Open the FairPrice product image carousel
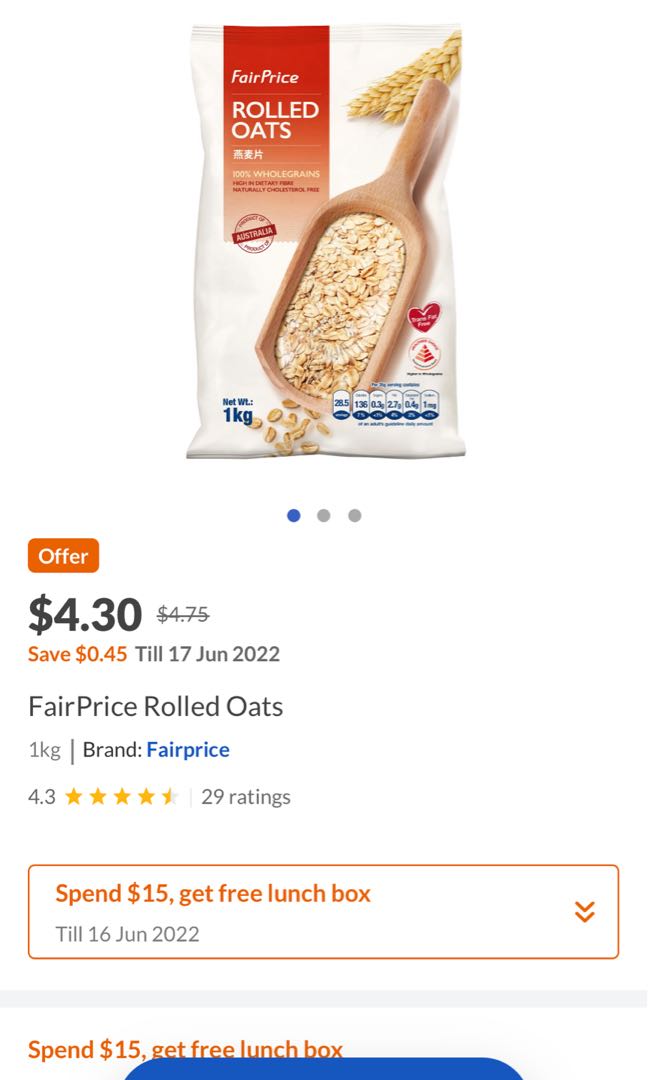This screenshot has width=648, height=1080. coord(324,240)
